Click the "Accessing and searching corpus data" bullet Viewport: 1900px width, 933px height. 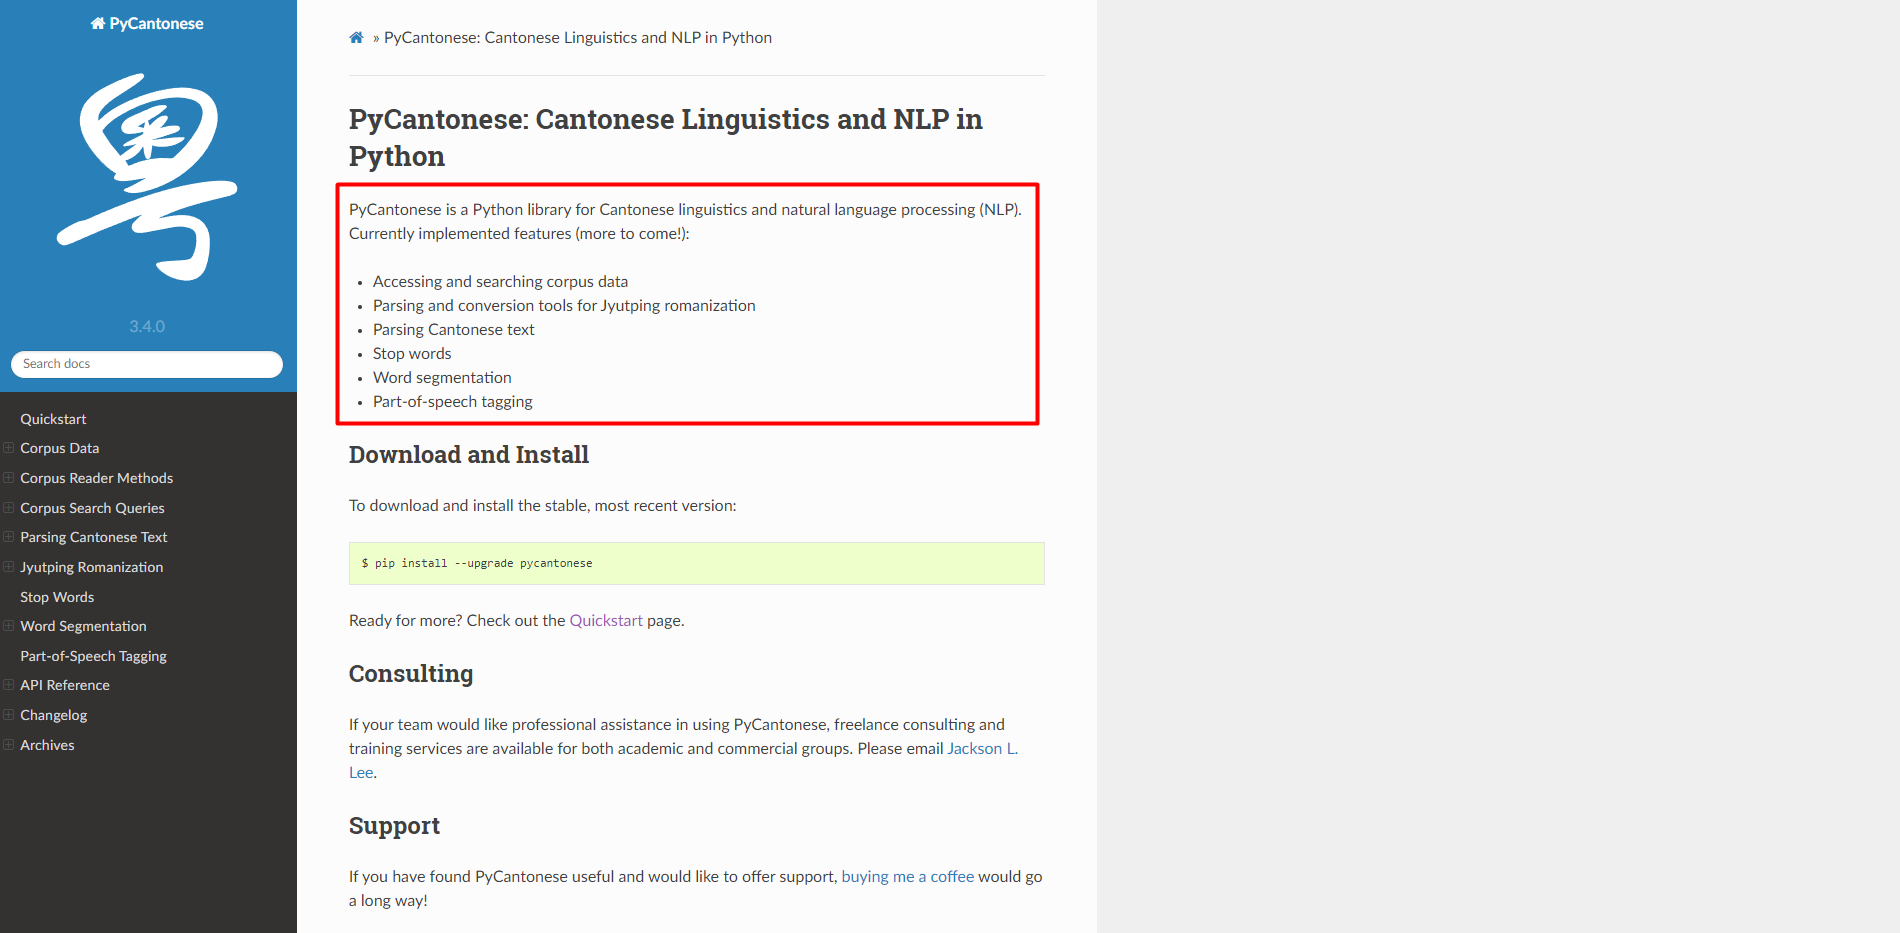coord(501,281)
